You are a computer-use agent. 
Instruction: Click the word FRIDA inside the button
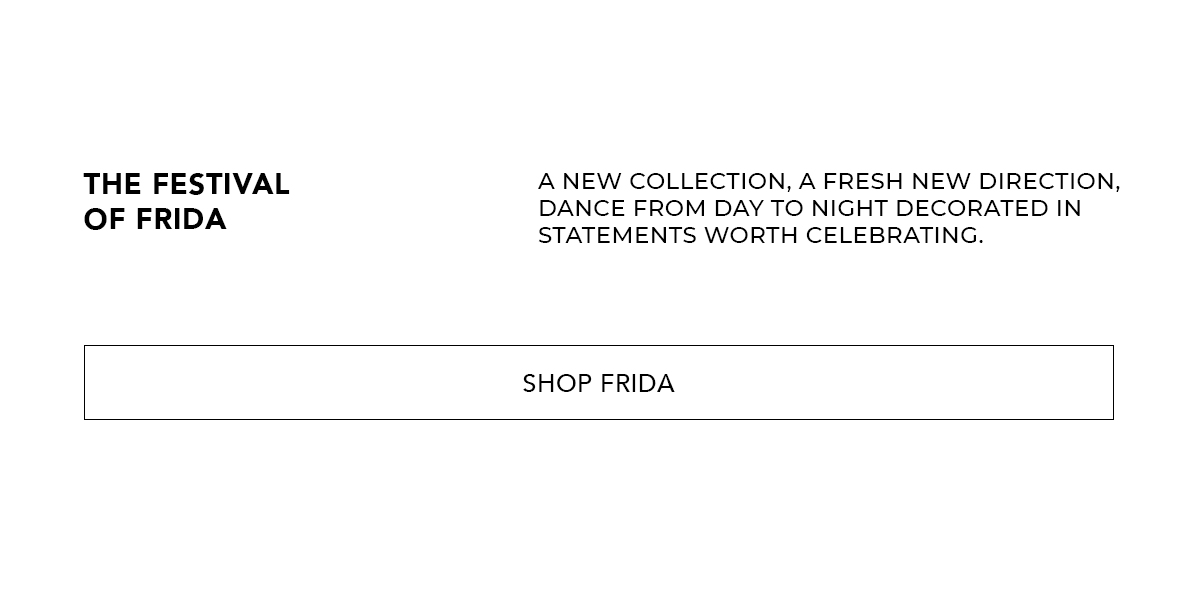pos(637,383)
